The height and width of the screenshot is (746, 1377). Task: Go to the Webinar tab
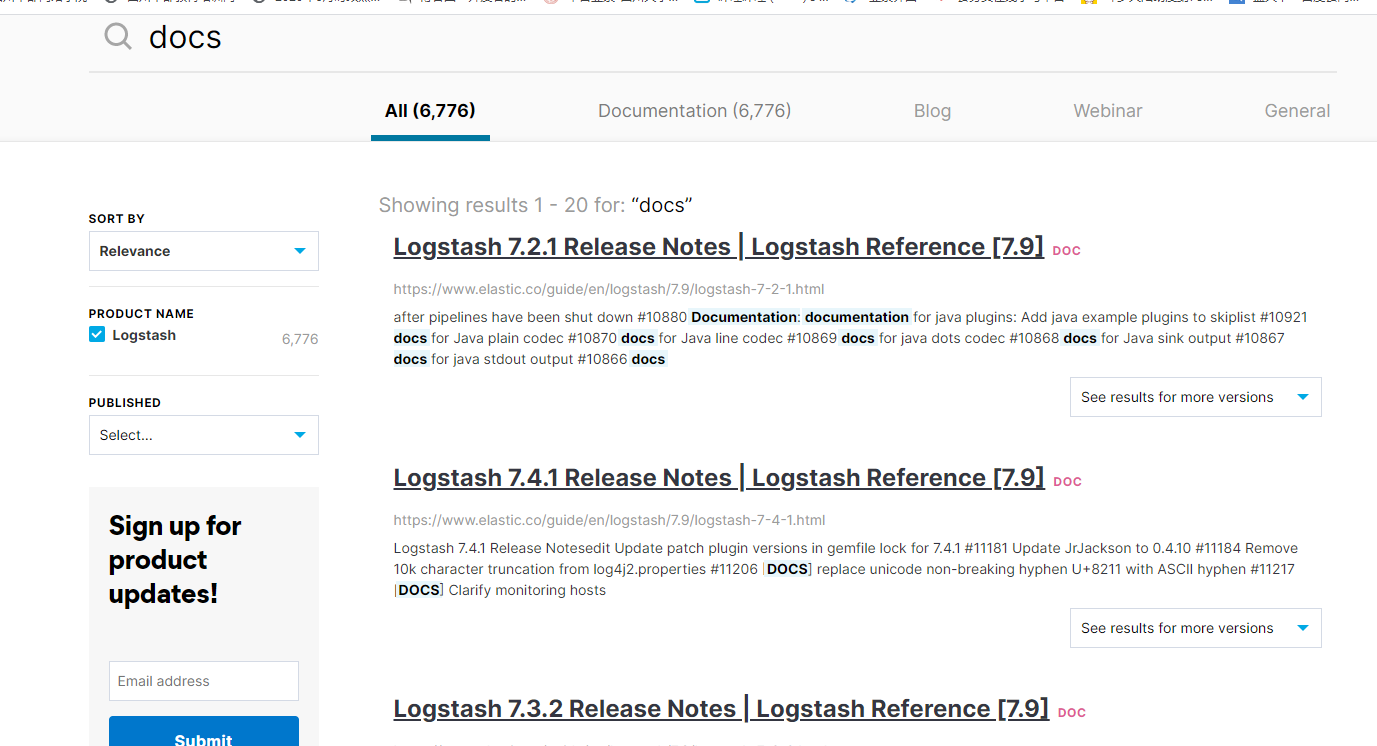[x=1107, y=111]
